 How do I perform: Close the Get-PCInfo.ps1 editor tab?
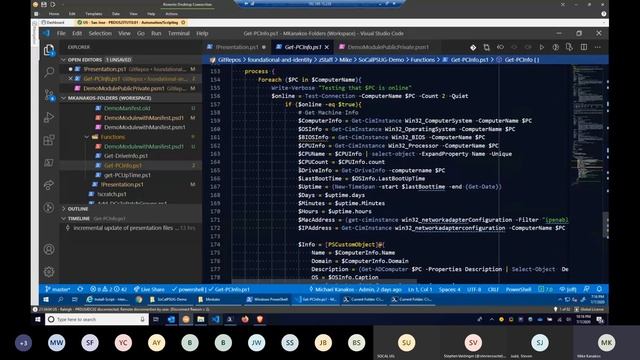(327, 47)
